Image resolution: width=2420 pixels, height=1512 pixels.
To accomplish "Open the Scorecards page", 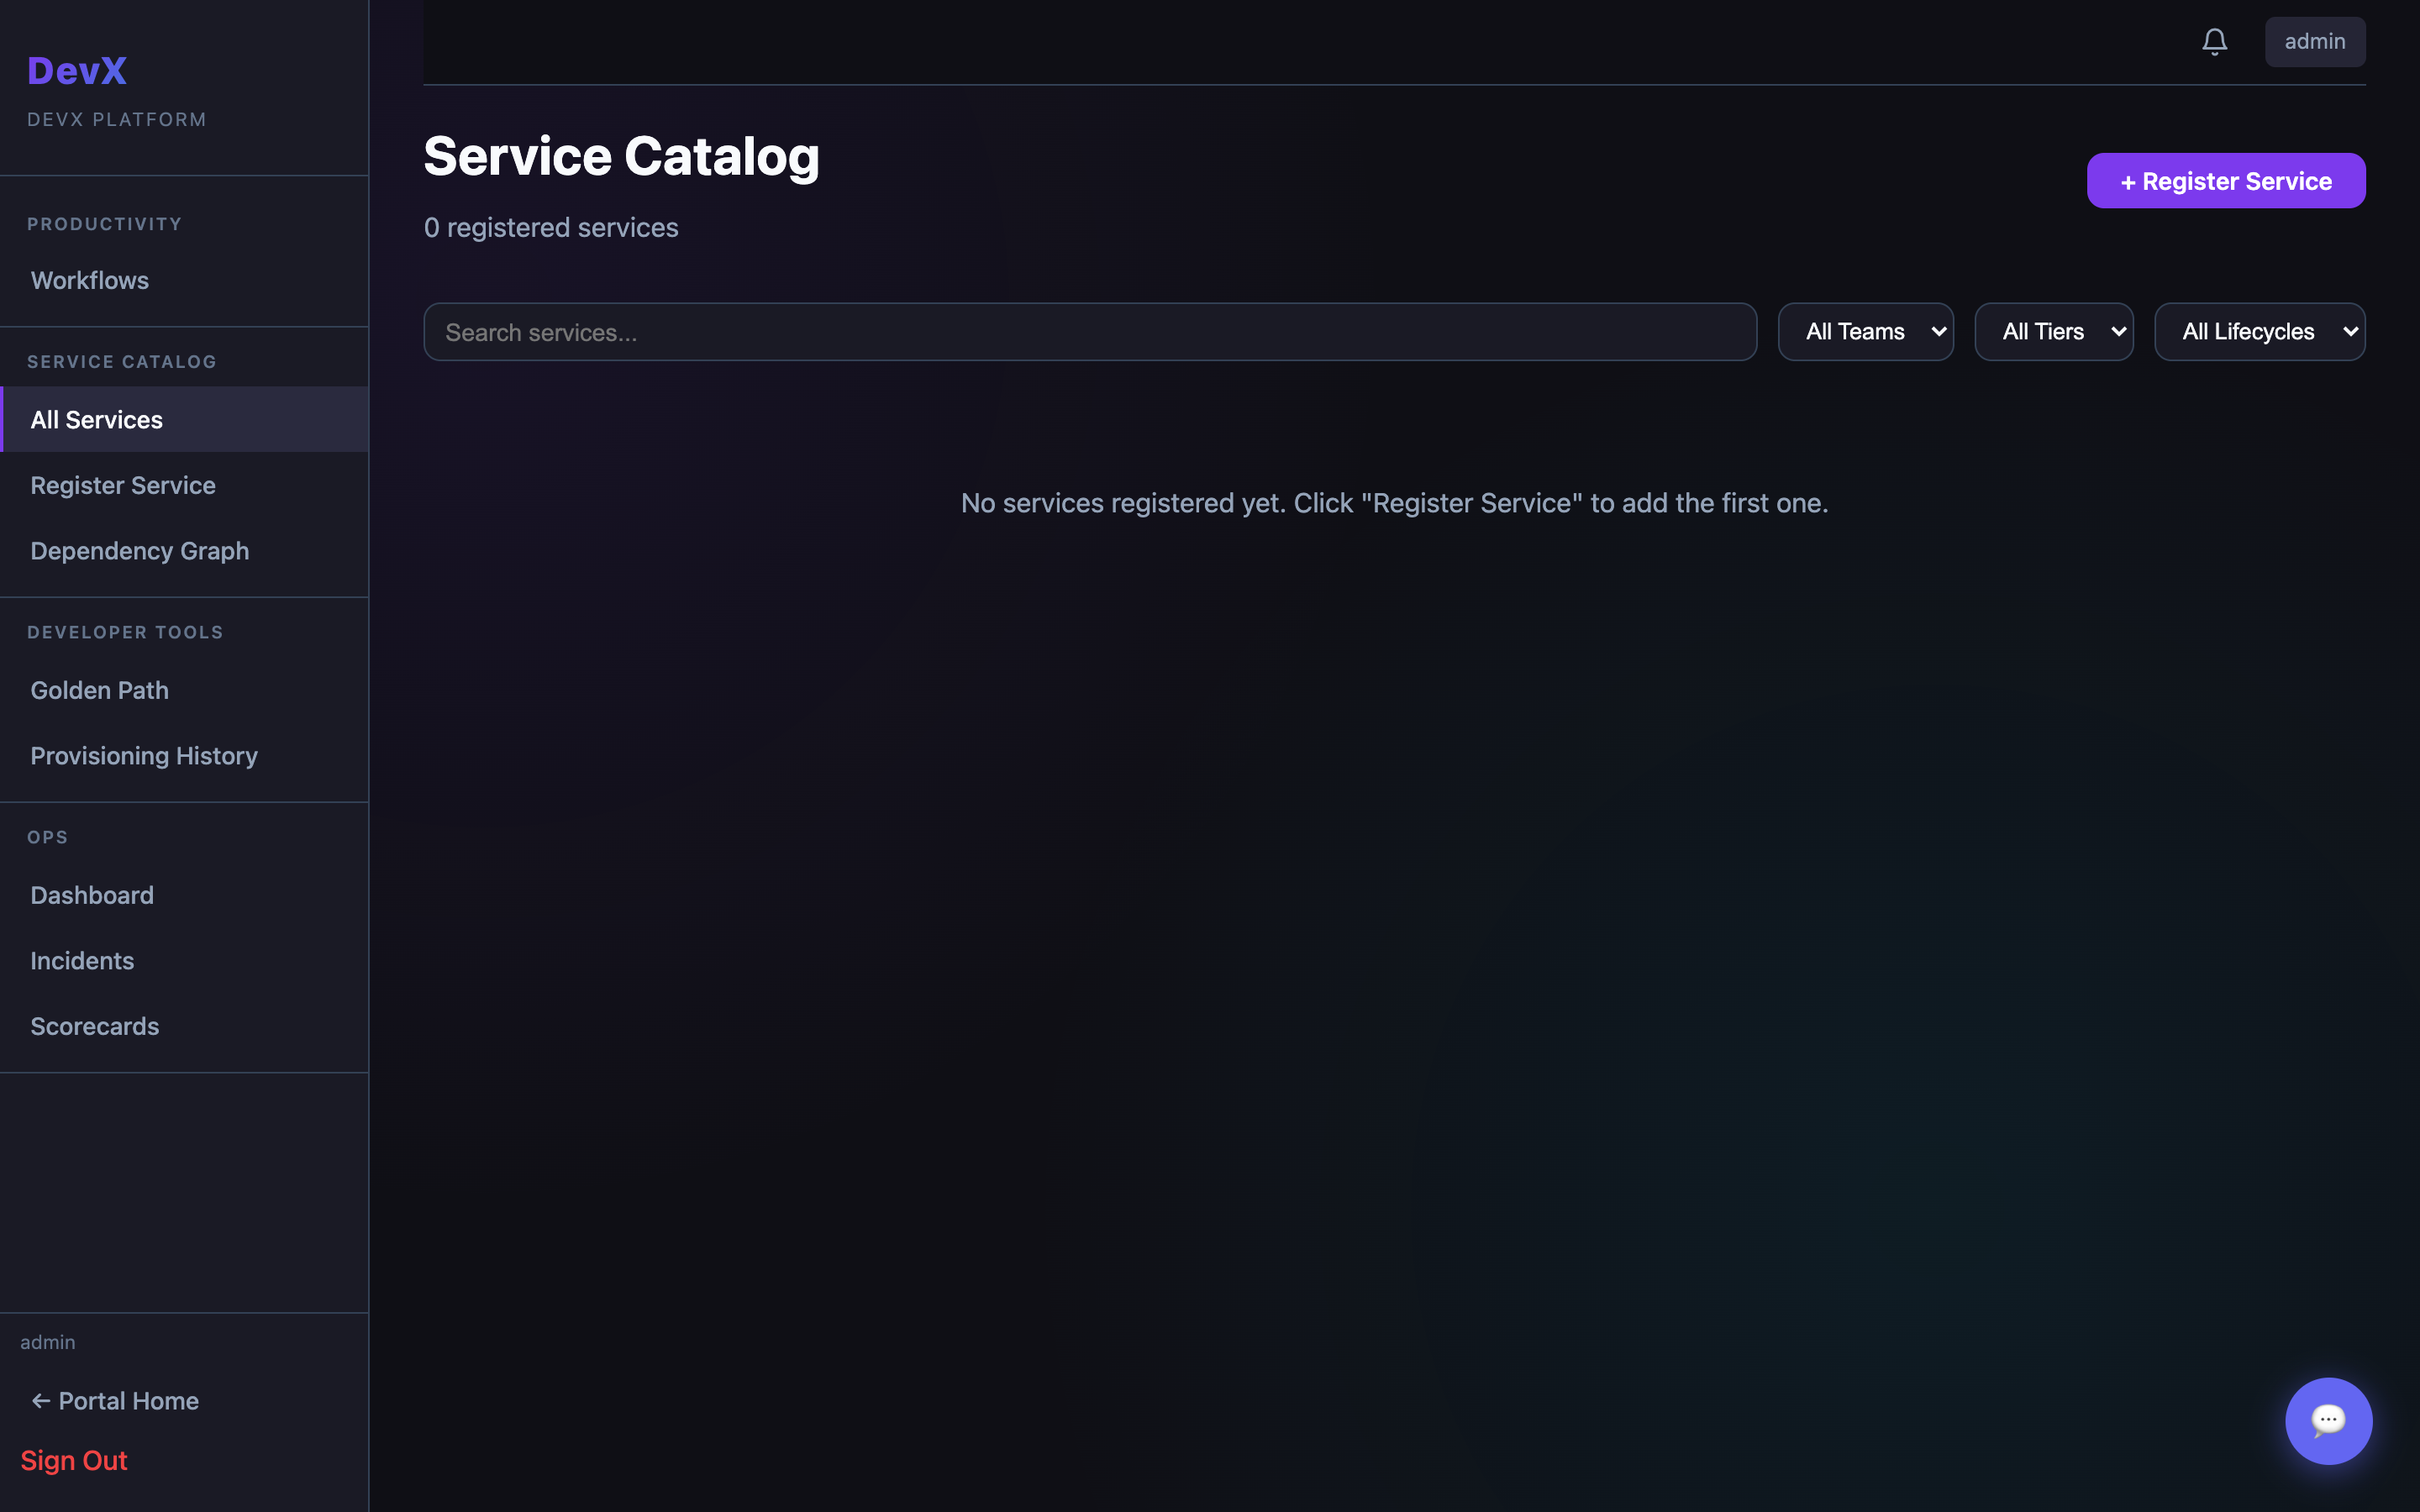I will coord(94,1025).
